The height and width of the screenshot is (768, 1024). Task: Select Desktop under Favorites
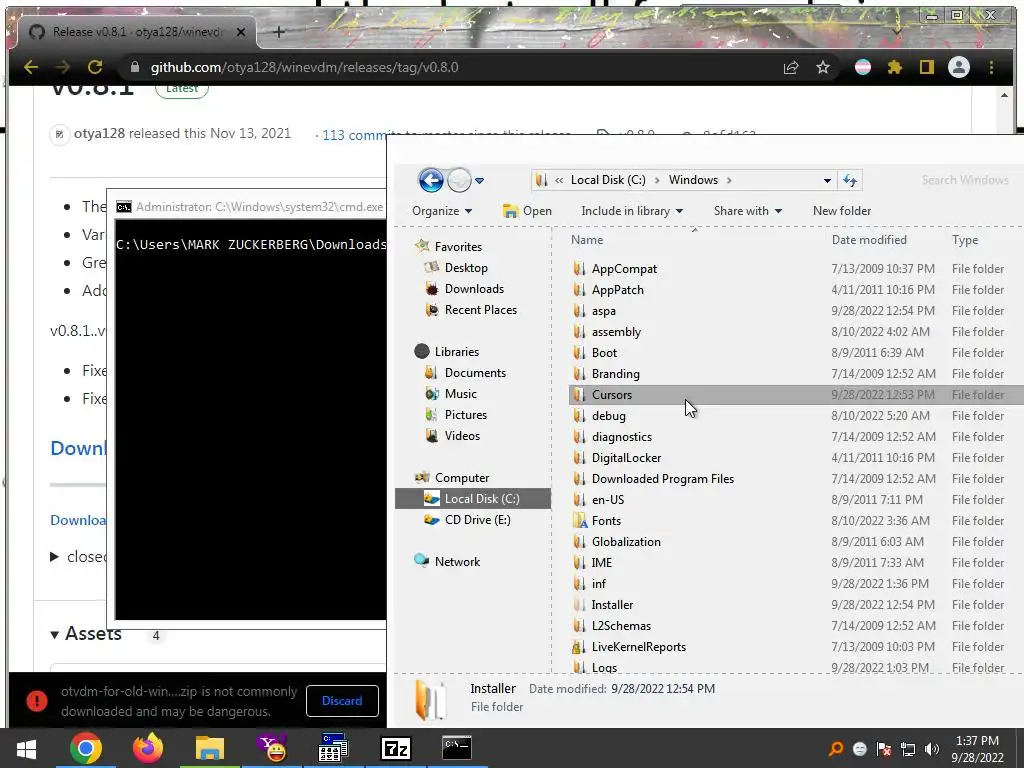pyautogui.click(x=466, y=268)
